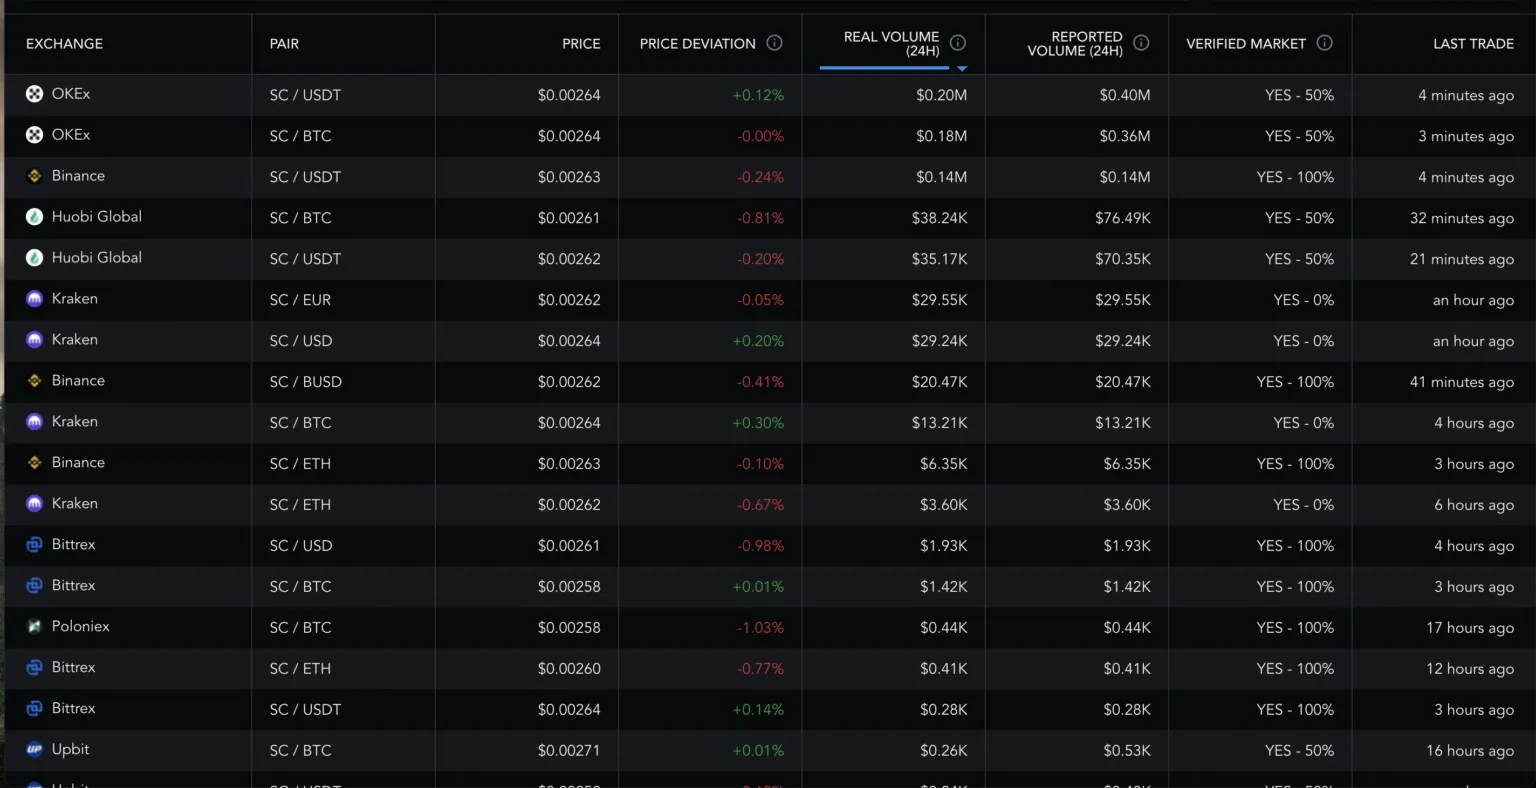Click the Price Deviation info icon
The width and height of the screenshot is (1536, 788).
pyautogui.click(x=774, y=43)
